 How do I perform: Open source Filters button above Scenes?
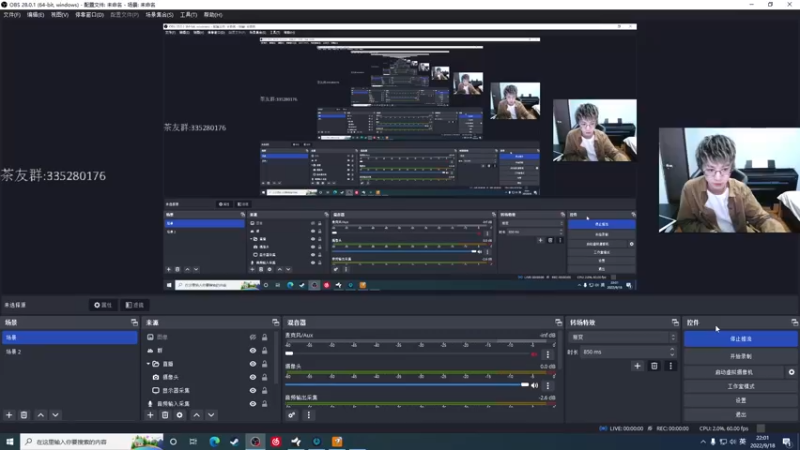pyautogui.click(x=135, y=305)
